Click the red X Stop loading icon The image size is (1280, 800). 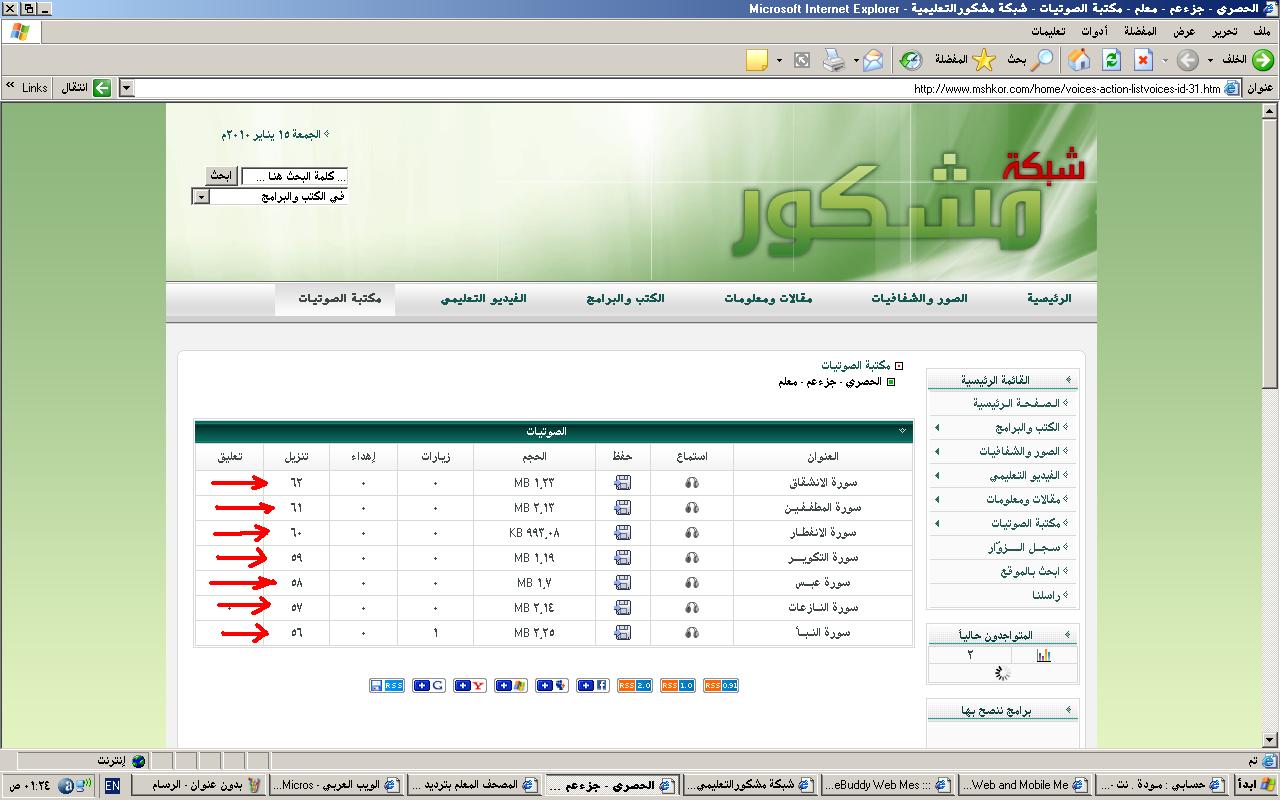click(x=1143, y=60)
